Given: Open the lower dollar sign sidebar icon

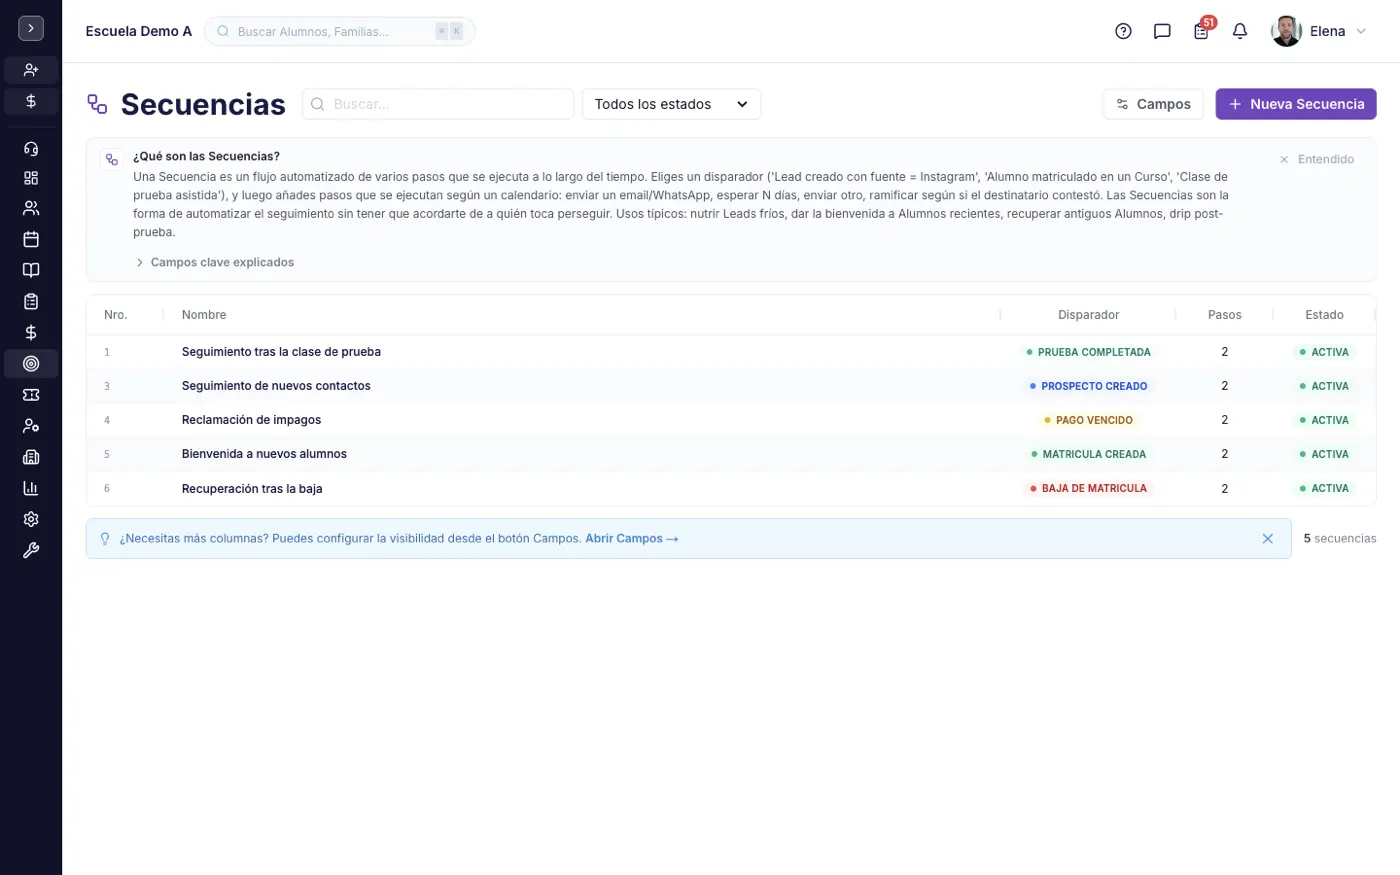Looking at the screenshot, I should pos(31,332).
